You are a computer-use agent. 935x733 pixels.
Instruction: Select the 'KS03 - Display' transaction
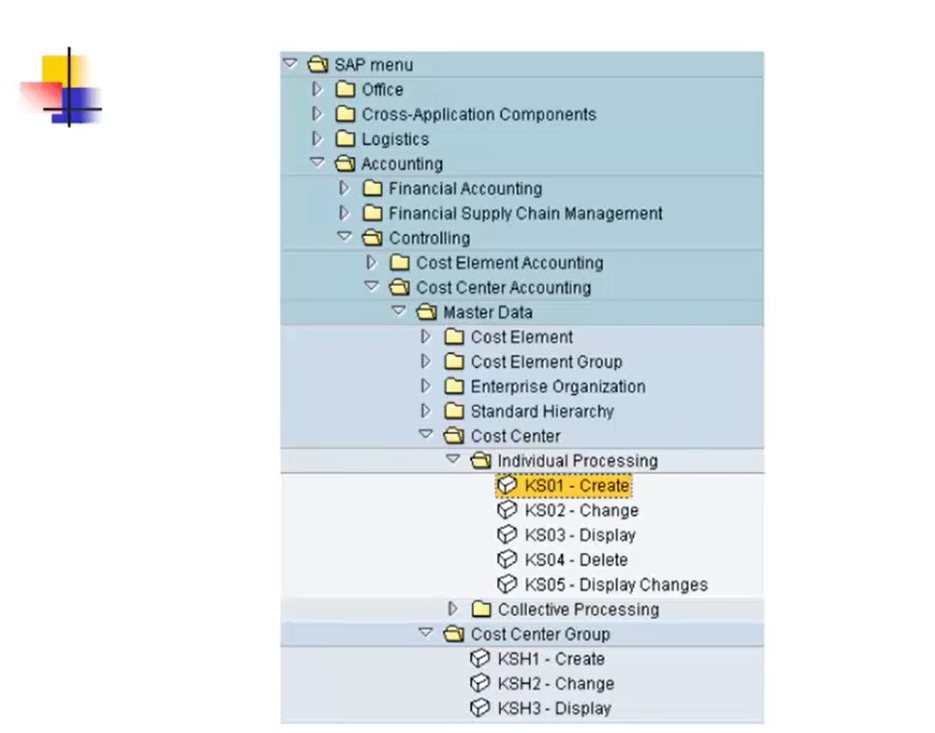point(580,535)
